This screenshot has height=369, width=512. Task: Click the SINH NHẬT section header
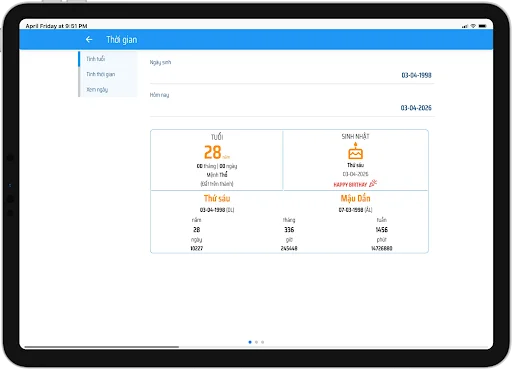(355, 136)
